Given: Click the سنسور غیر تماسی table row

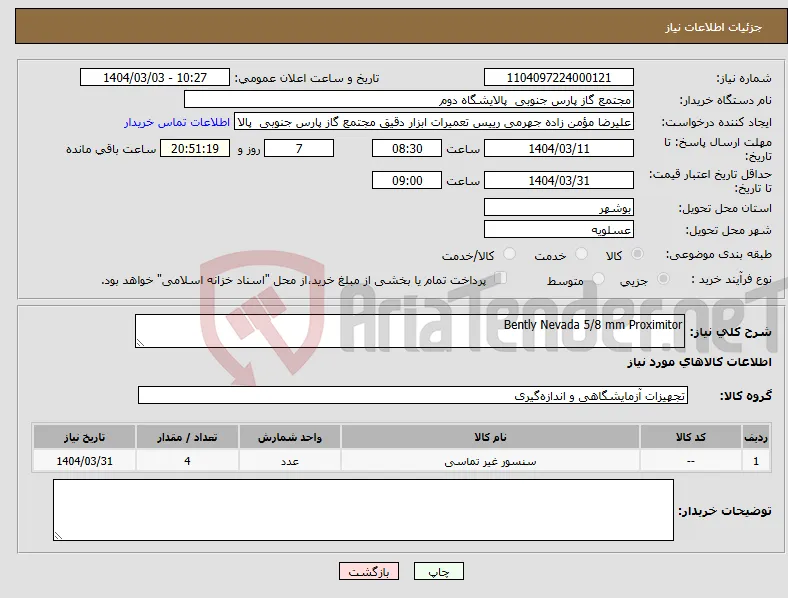Looking at the screenshot, I should [x=401, y=461].
